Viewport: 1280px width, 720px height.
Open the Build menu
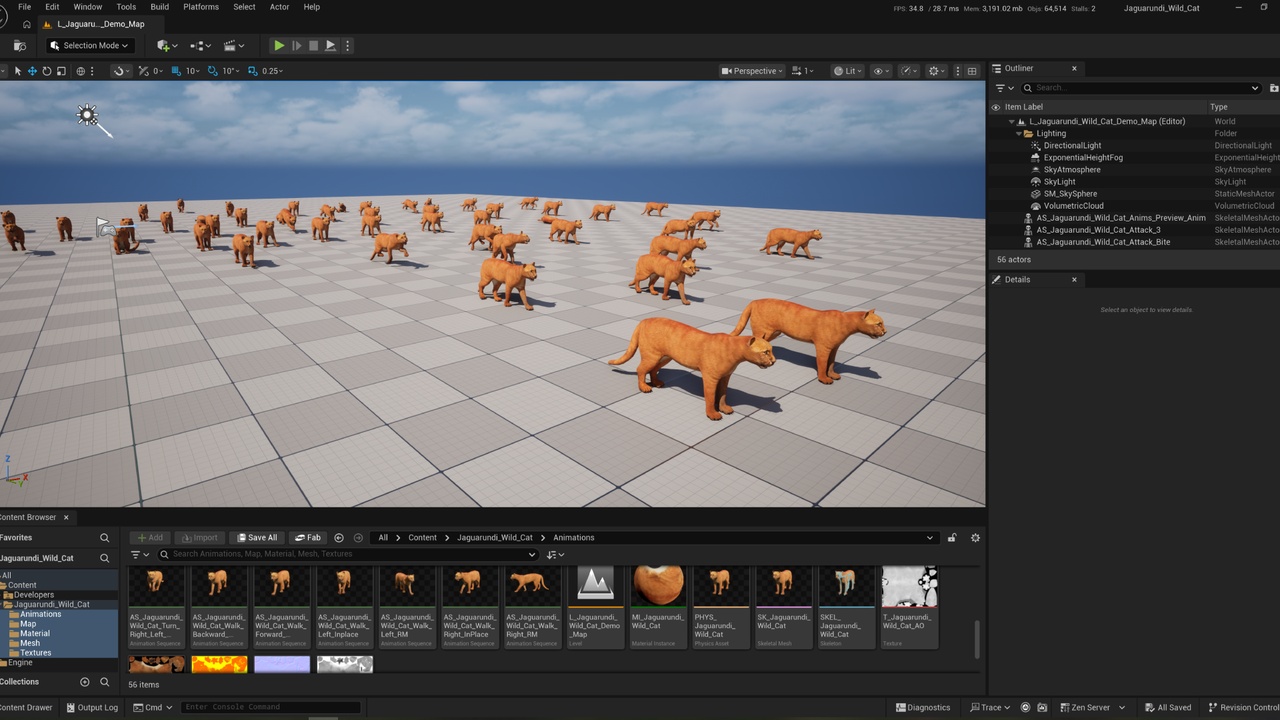159,7
